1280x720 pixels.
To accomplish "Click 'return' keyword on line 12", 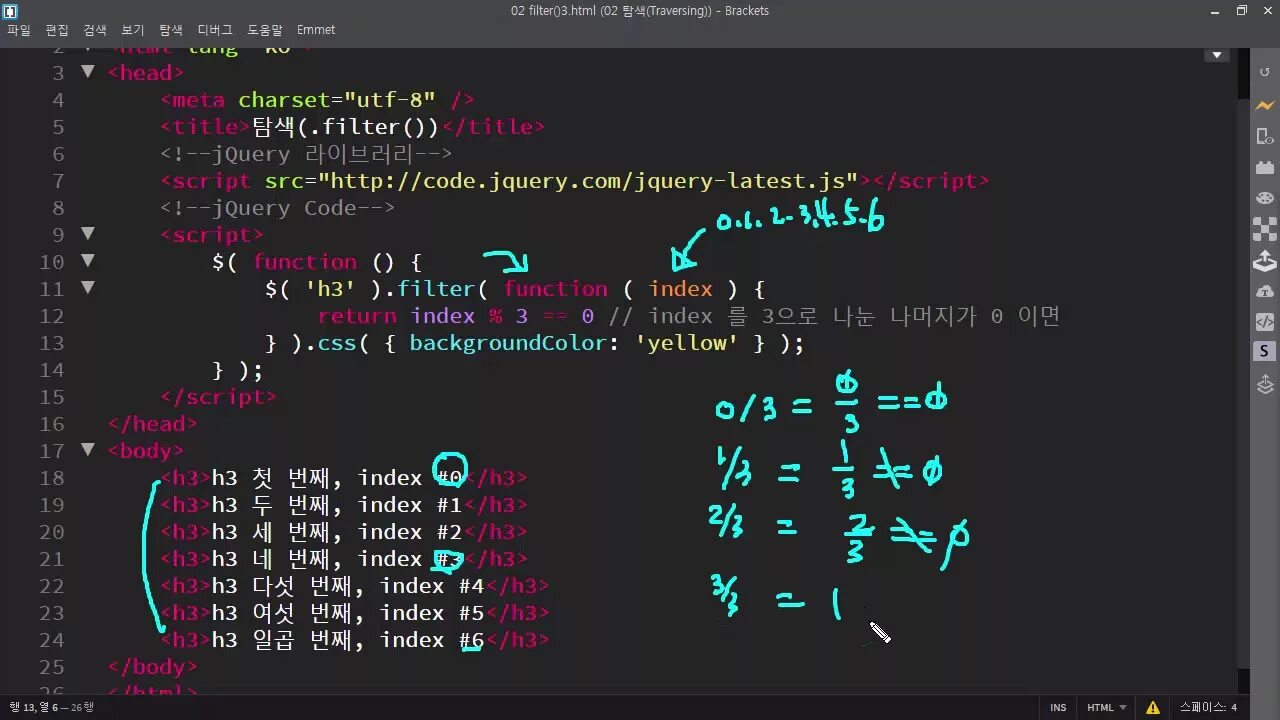I will (x=357, y=316).
